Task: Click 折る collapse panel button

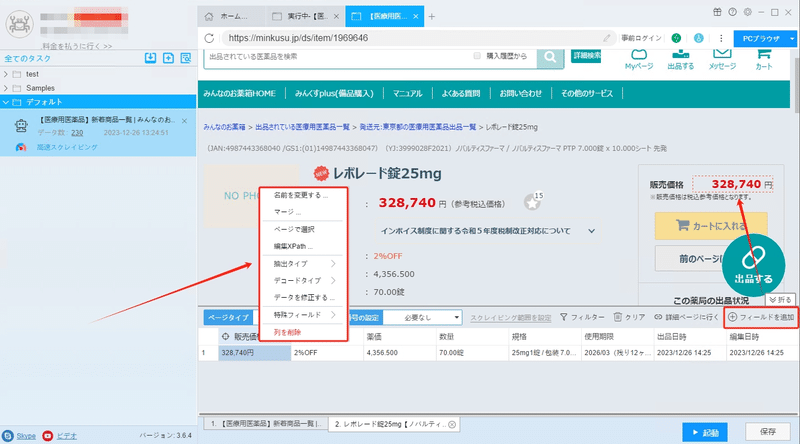Action: click(x=780, y=300)
